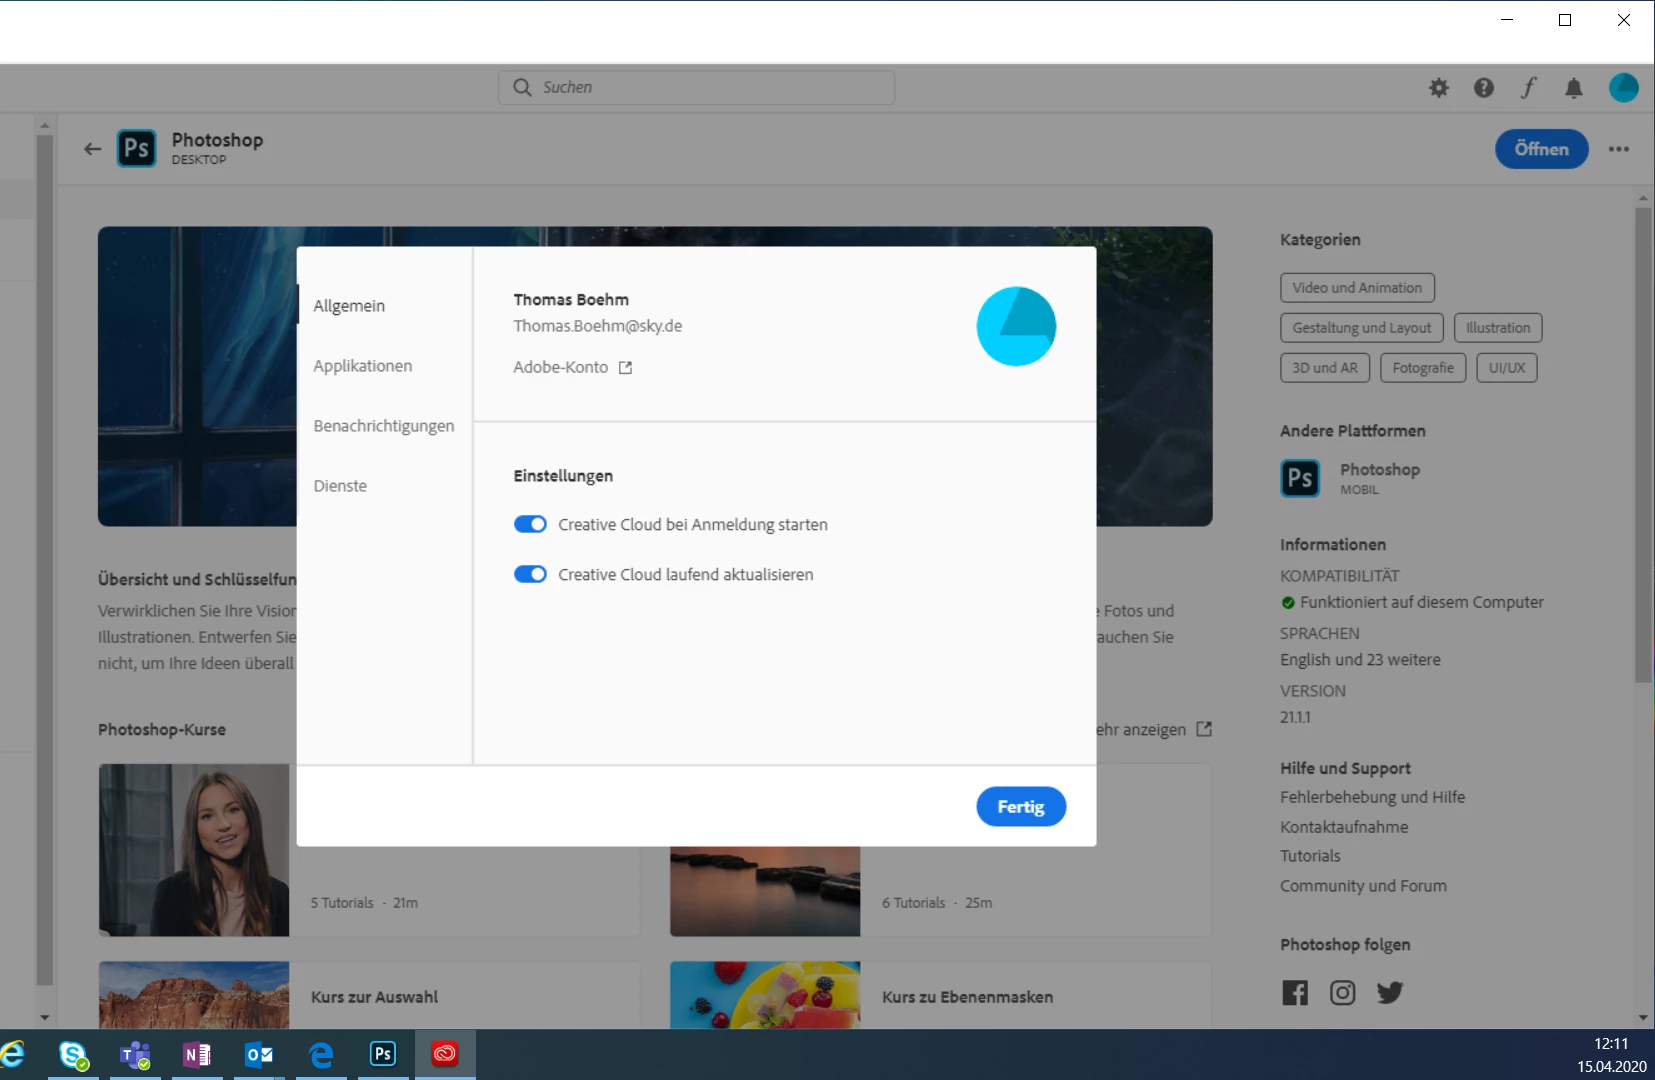The height and width of the screenshot is (1080, 1655).
Task: Open the Kontaktaufnahme link
Action: [x=1344, y=827]
